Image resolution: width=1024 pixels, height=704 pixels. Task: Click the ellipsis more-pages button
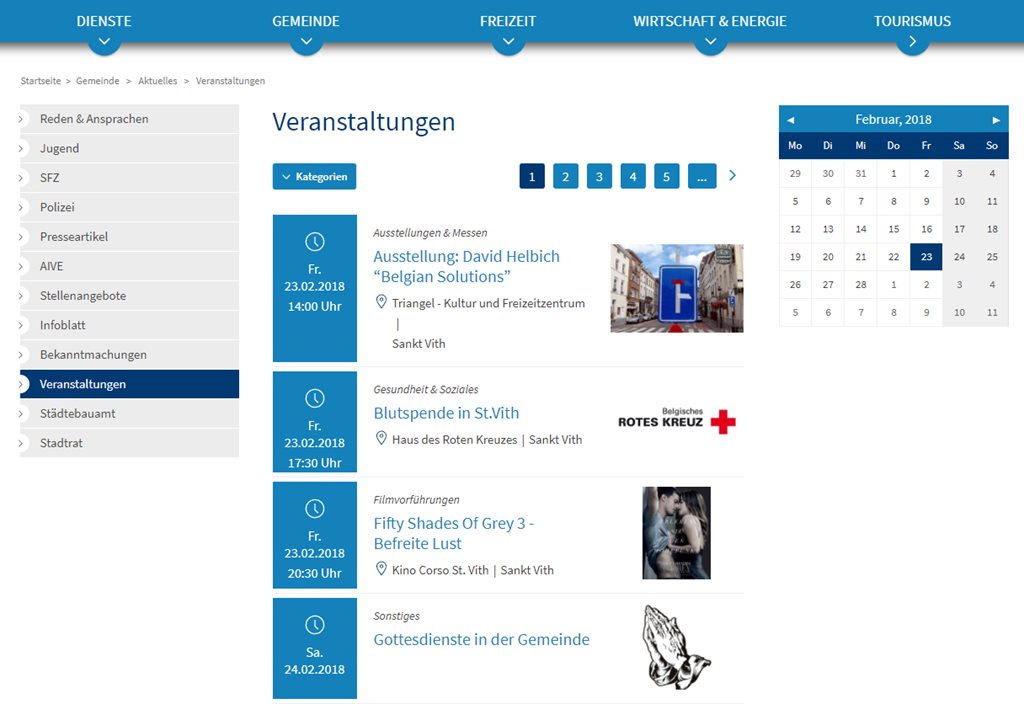coord(702,176)
